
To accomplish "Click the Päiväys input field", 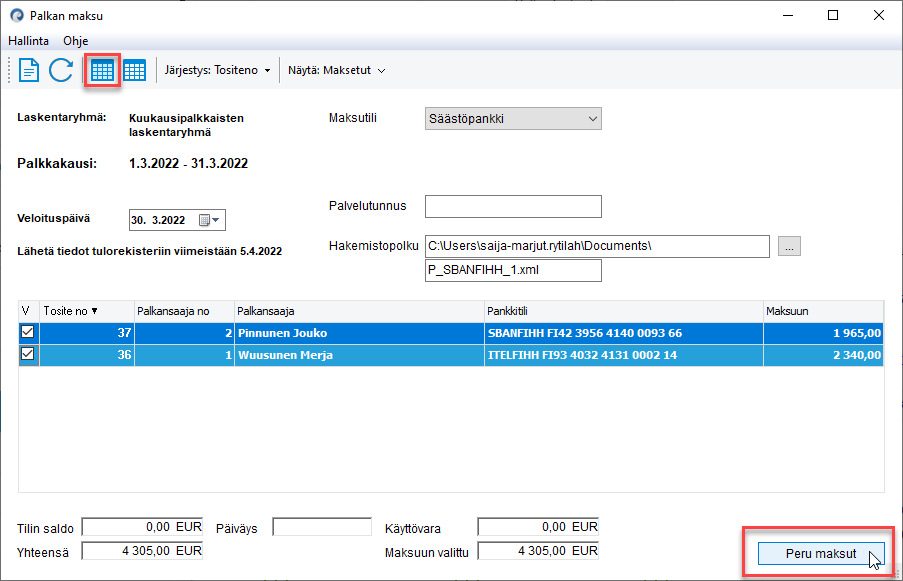I will 322,527.
